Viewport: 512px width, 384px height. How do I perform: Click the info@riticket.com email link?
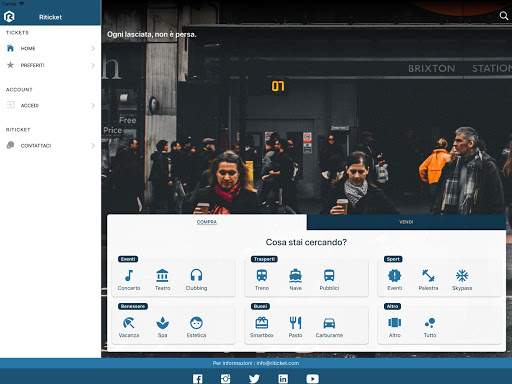[x=278, y=363]
